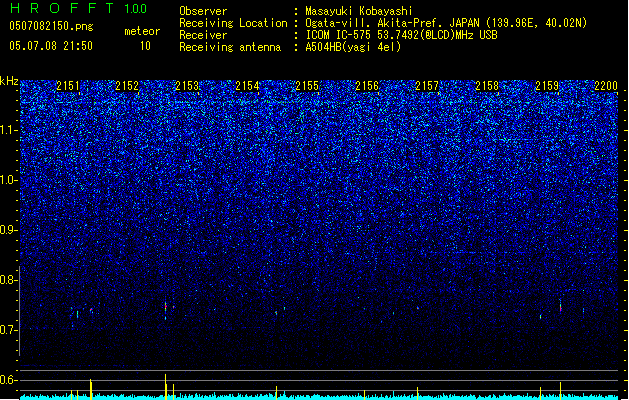Click the 2152 time marker
The width and height of the screenshot is (629, 400).
(x=127, y=86)
